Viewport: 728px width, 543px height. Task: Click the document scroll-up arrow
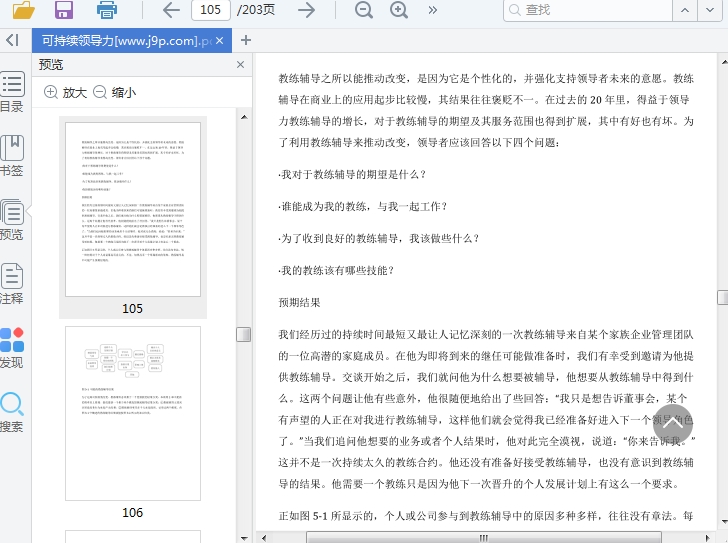pyautogui.click(x=724, y=61)
